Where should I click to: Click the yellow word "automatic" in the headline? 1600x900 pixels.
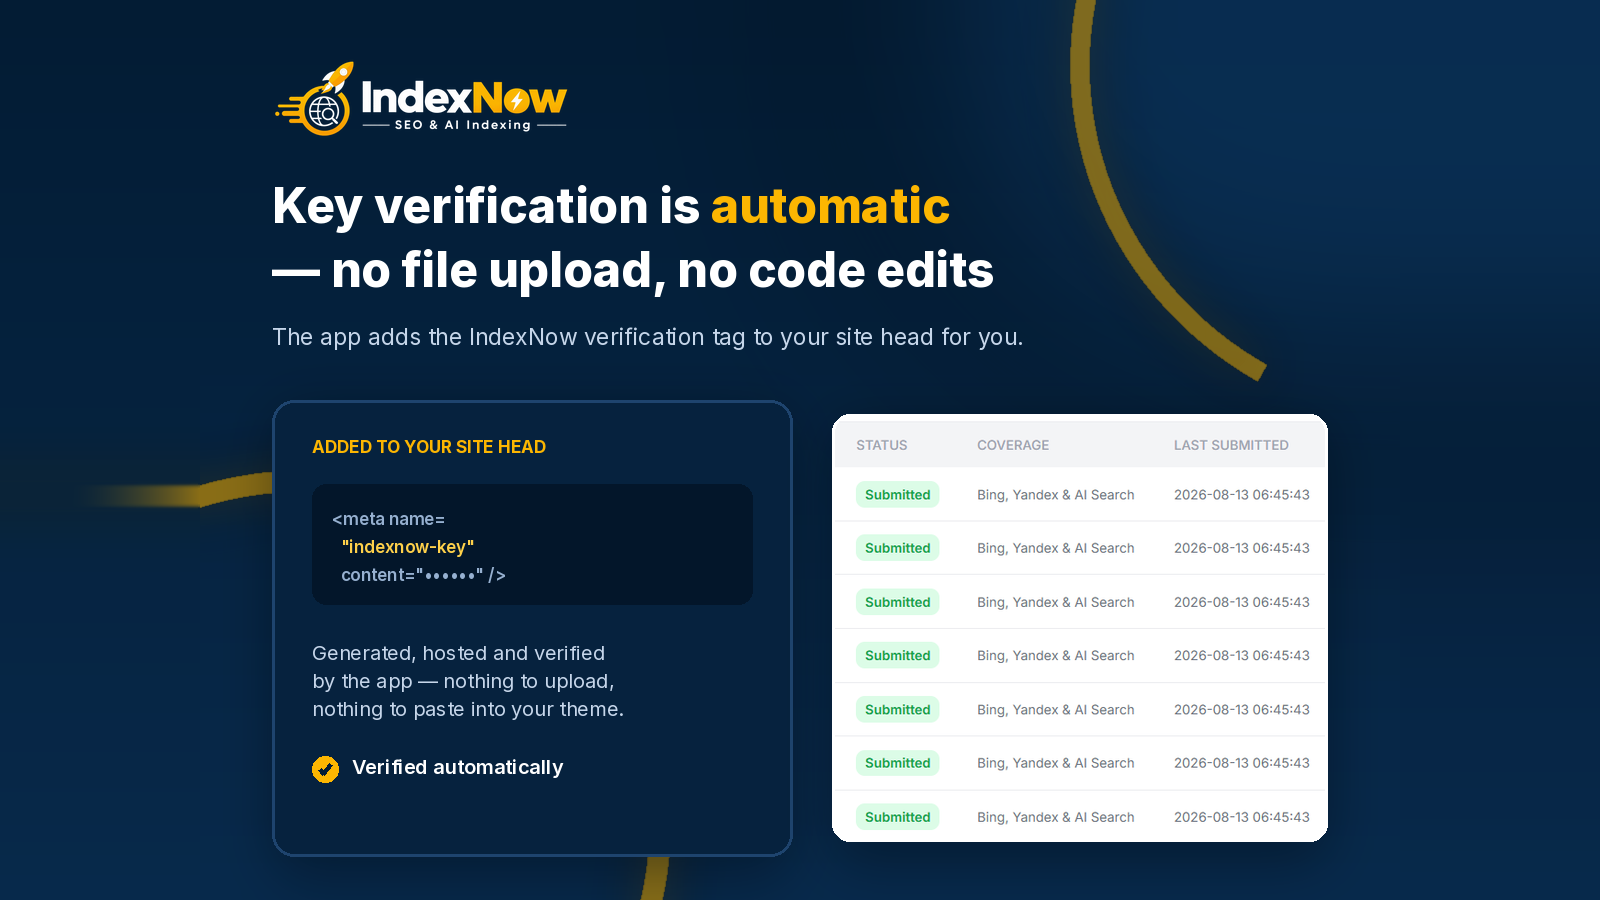(830, 206)
